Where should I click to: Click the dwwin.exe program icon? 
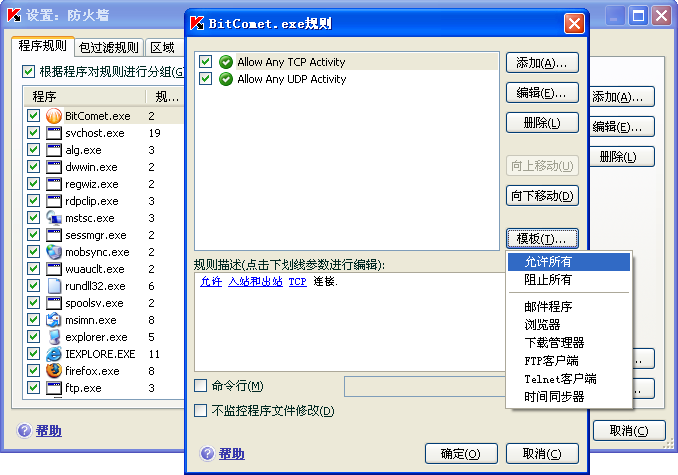(x=54, y=167)
